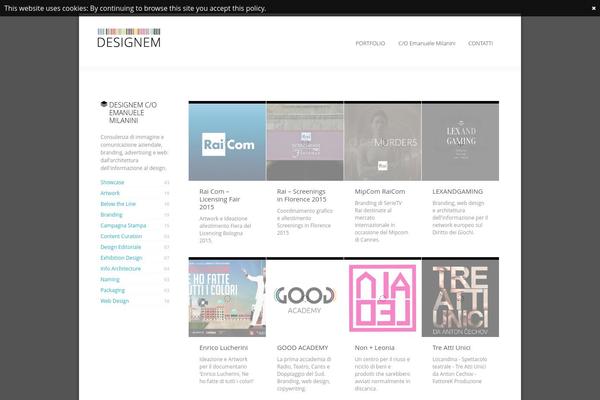Screen dimensions: 600x400
Task: Open the Rai Screenings in Florence thumbnail
Action: click(x=305, y=142)
